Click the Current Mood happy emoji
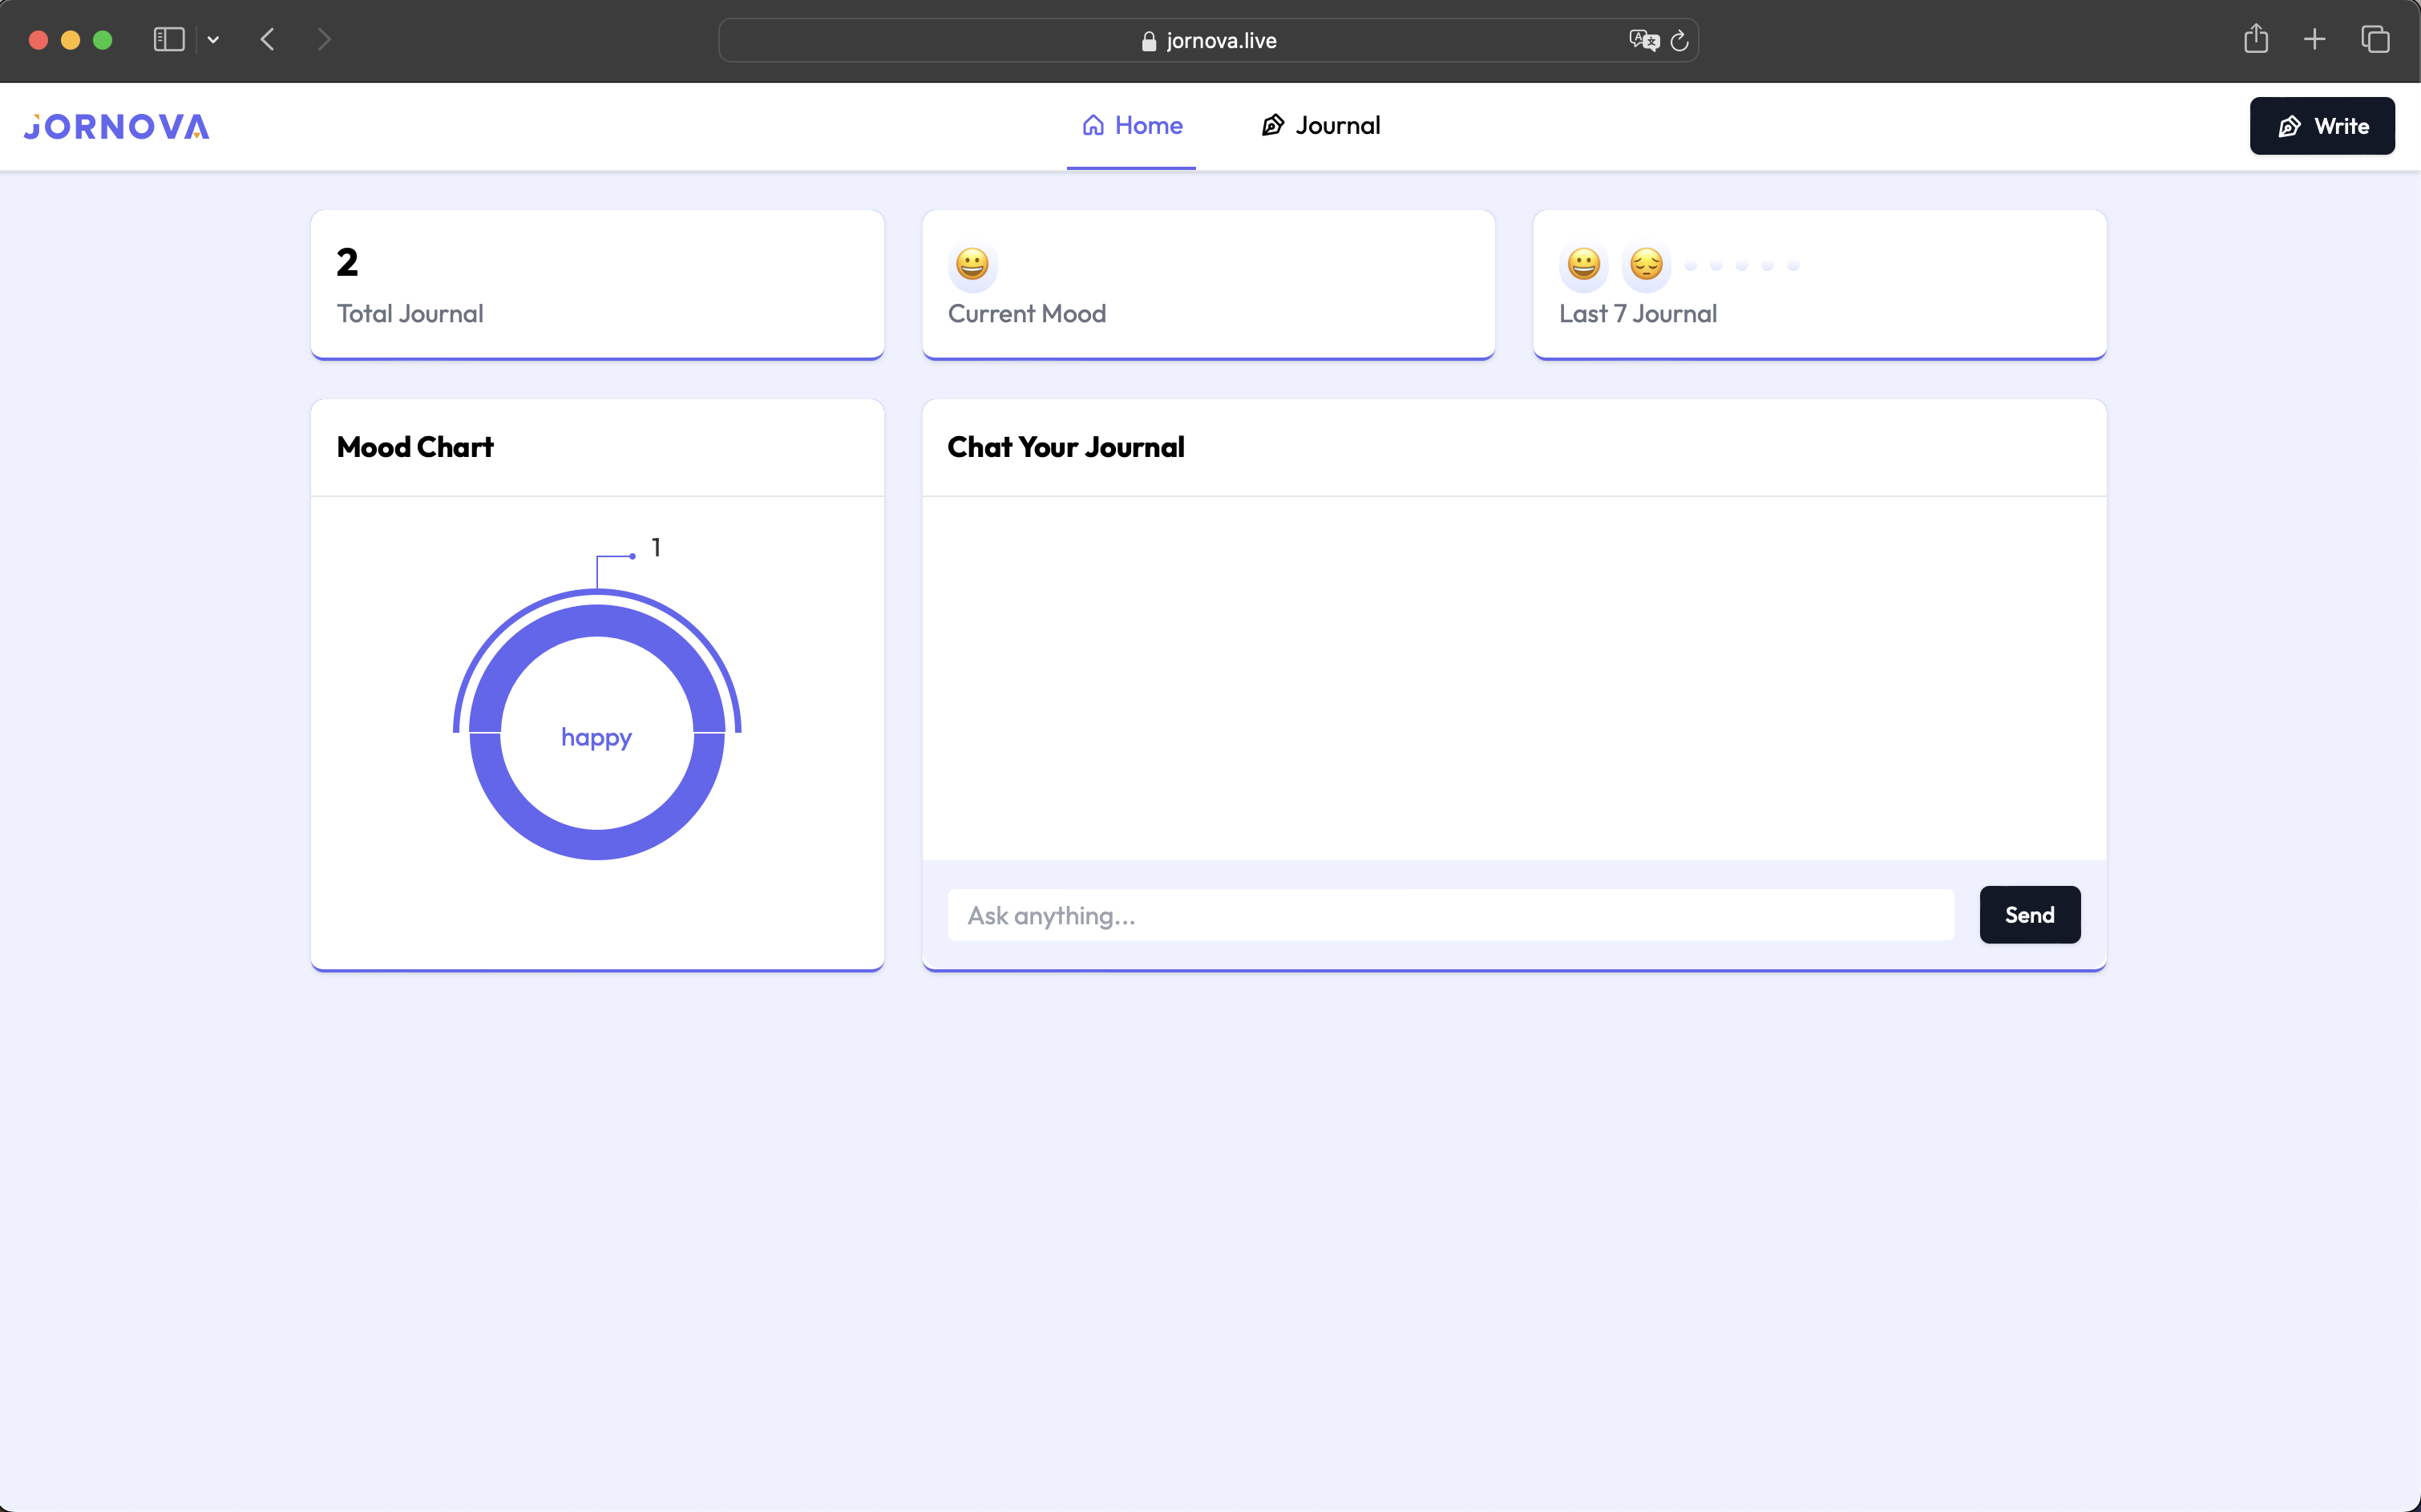Viewport: 2421px width, 1512px height. click(972, 264)
